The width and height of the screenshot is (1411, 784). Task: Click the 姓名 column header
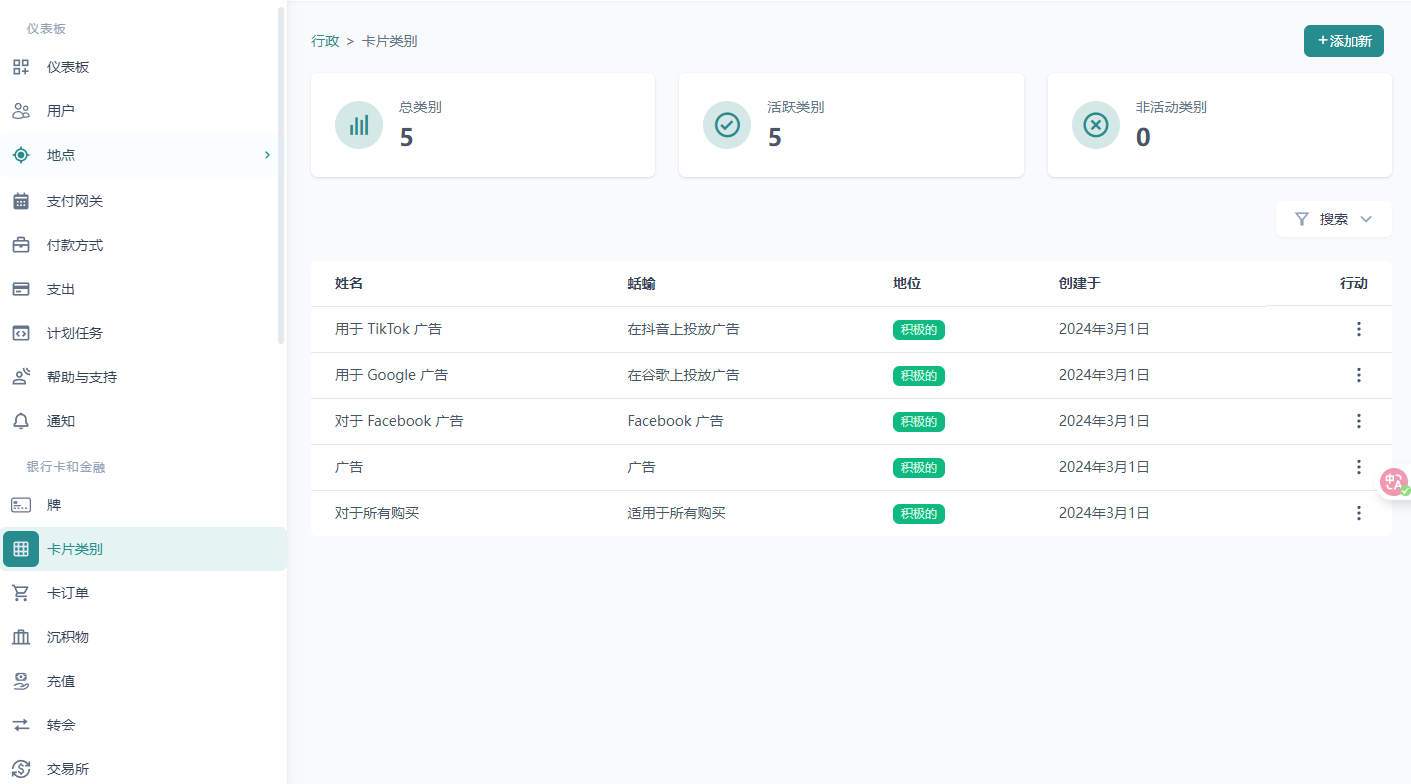(349, 284)
